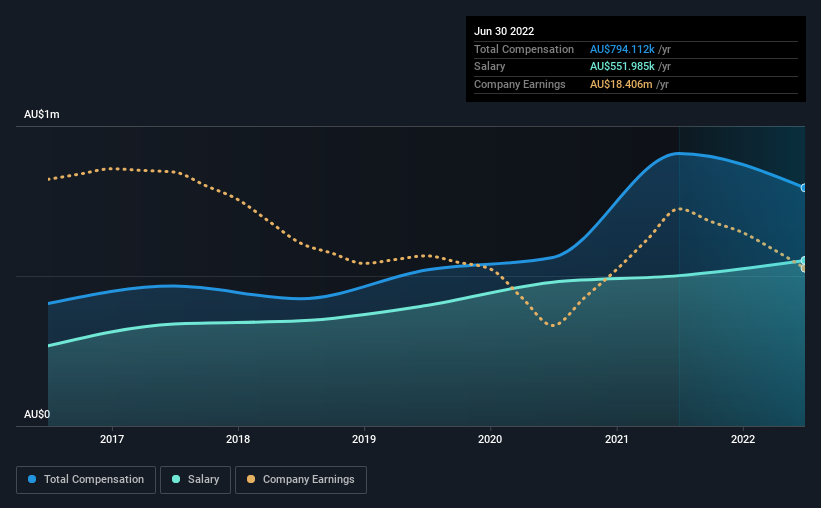Select the 2021 x-axis label
The height and width of the screenshot is (508, 821).
coord(617,439)
